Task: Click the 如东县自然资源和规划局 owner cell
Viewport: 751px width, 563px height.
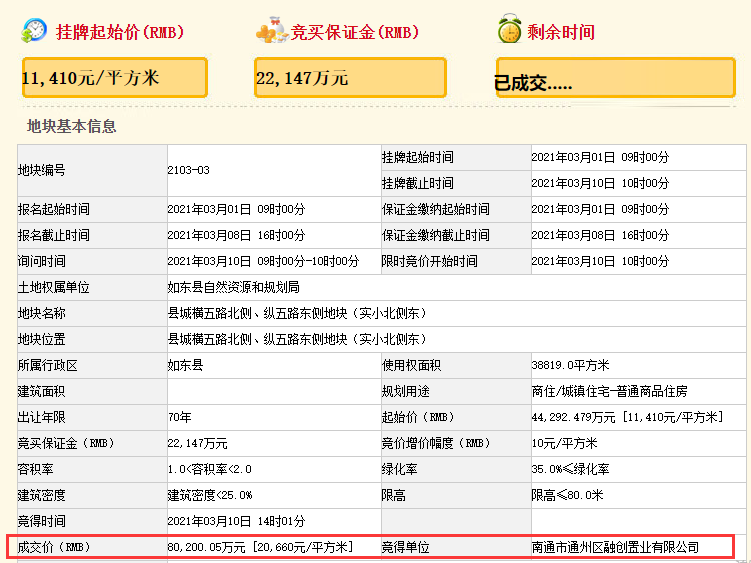Action: [x=456, y=287]
